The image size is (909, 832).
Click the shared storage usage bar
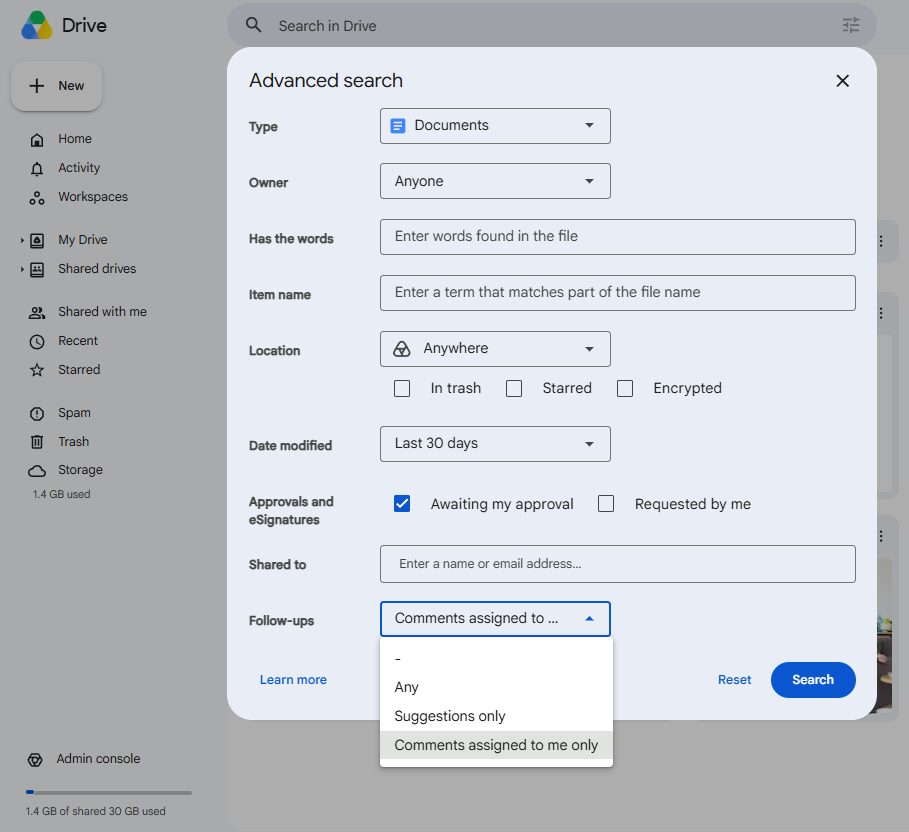point(109,792)
